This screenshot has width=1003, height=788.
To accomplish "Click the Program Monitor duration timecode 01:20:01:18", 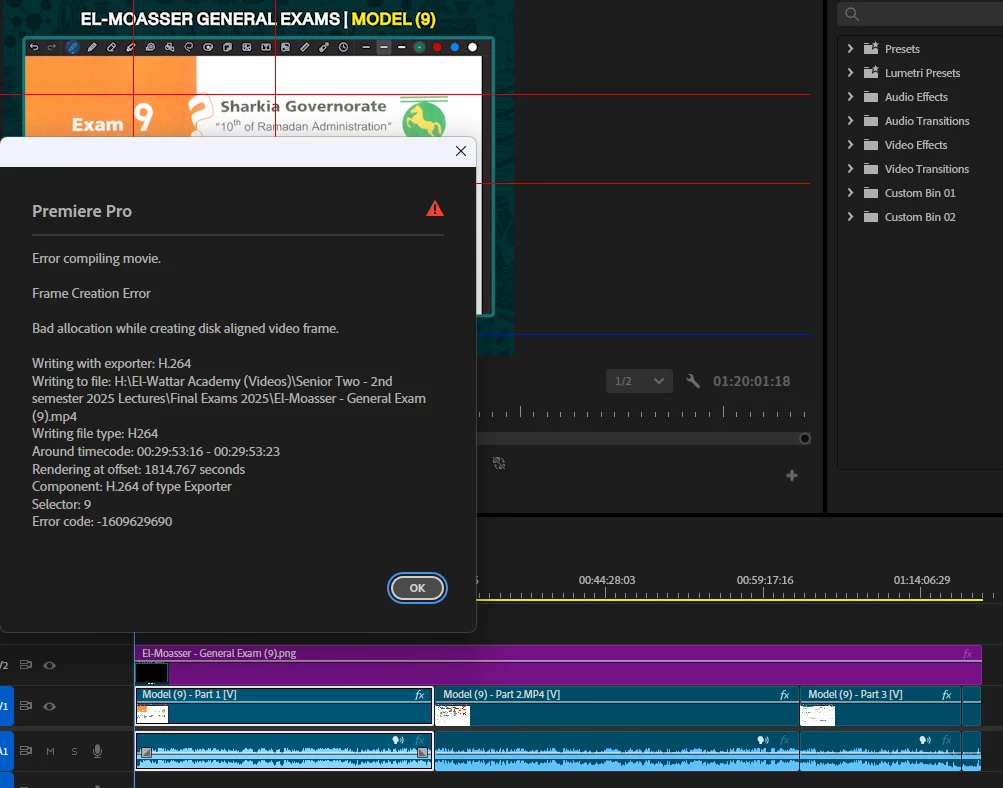I will pos(752,381).
